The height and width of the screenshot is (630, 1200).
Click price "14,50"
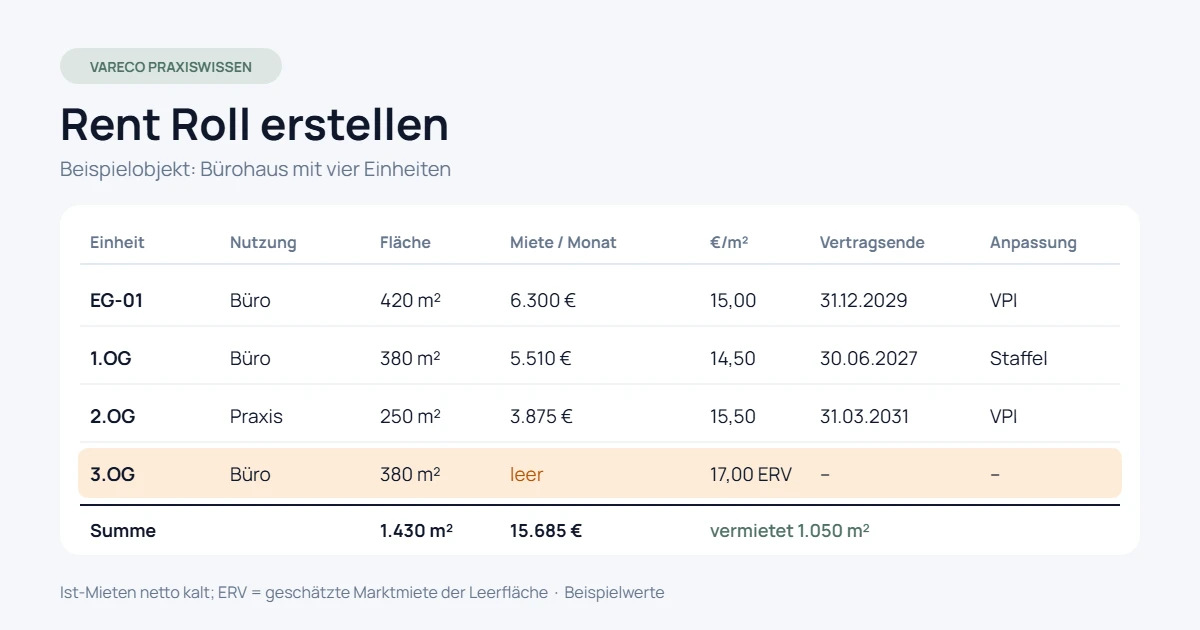733,358
